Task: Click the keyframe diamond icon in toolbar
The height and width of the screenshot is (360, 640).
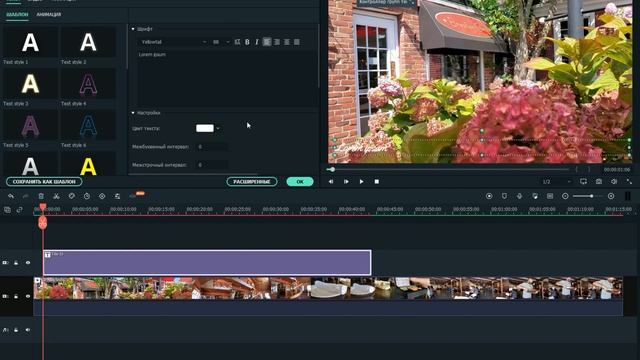Action: 102,196
